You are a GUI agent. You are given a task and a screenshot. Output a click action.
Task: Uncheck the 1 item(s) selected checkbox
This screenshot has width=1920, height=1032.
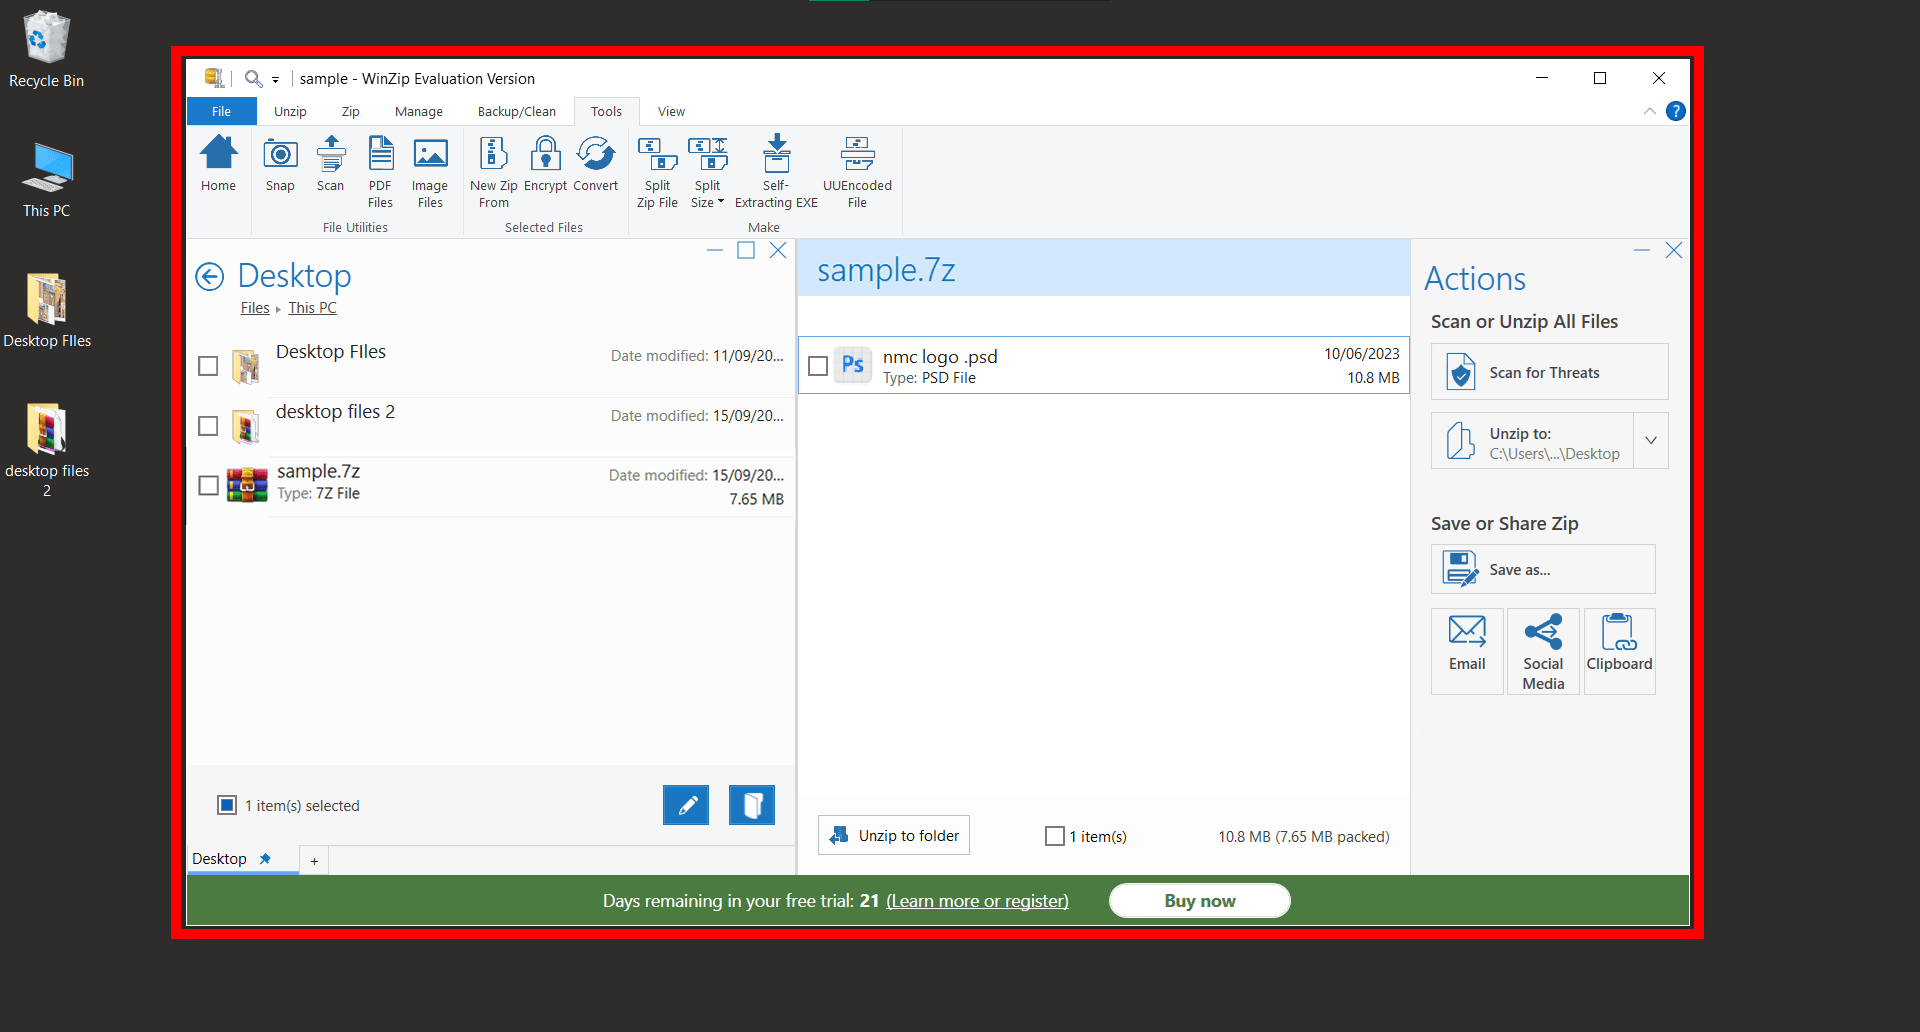227,804
